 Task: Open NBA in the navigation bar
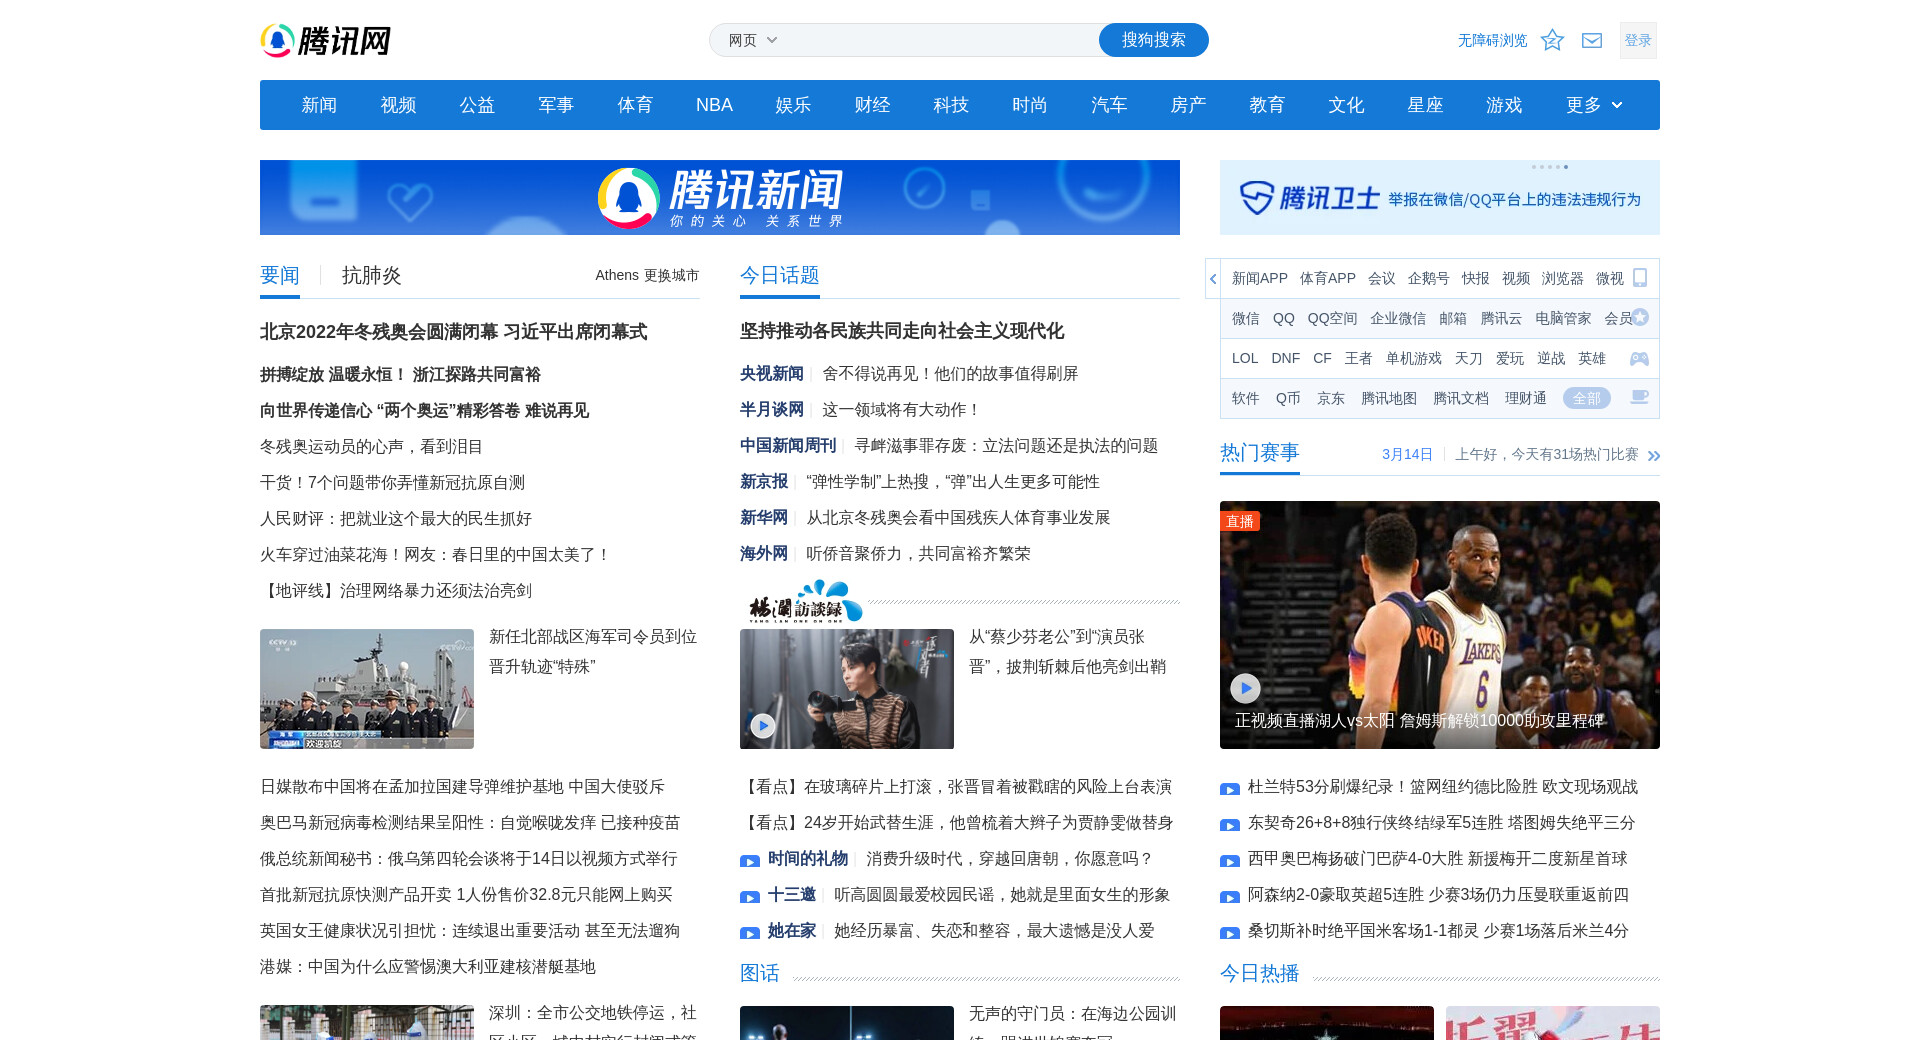click(714, 105)
